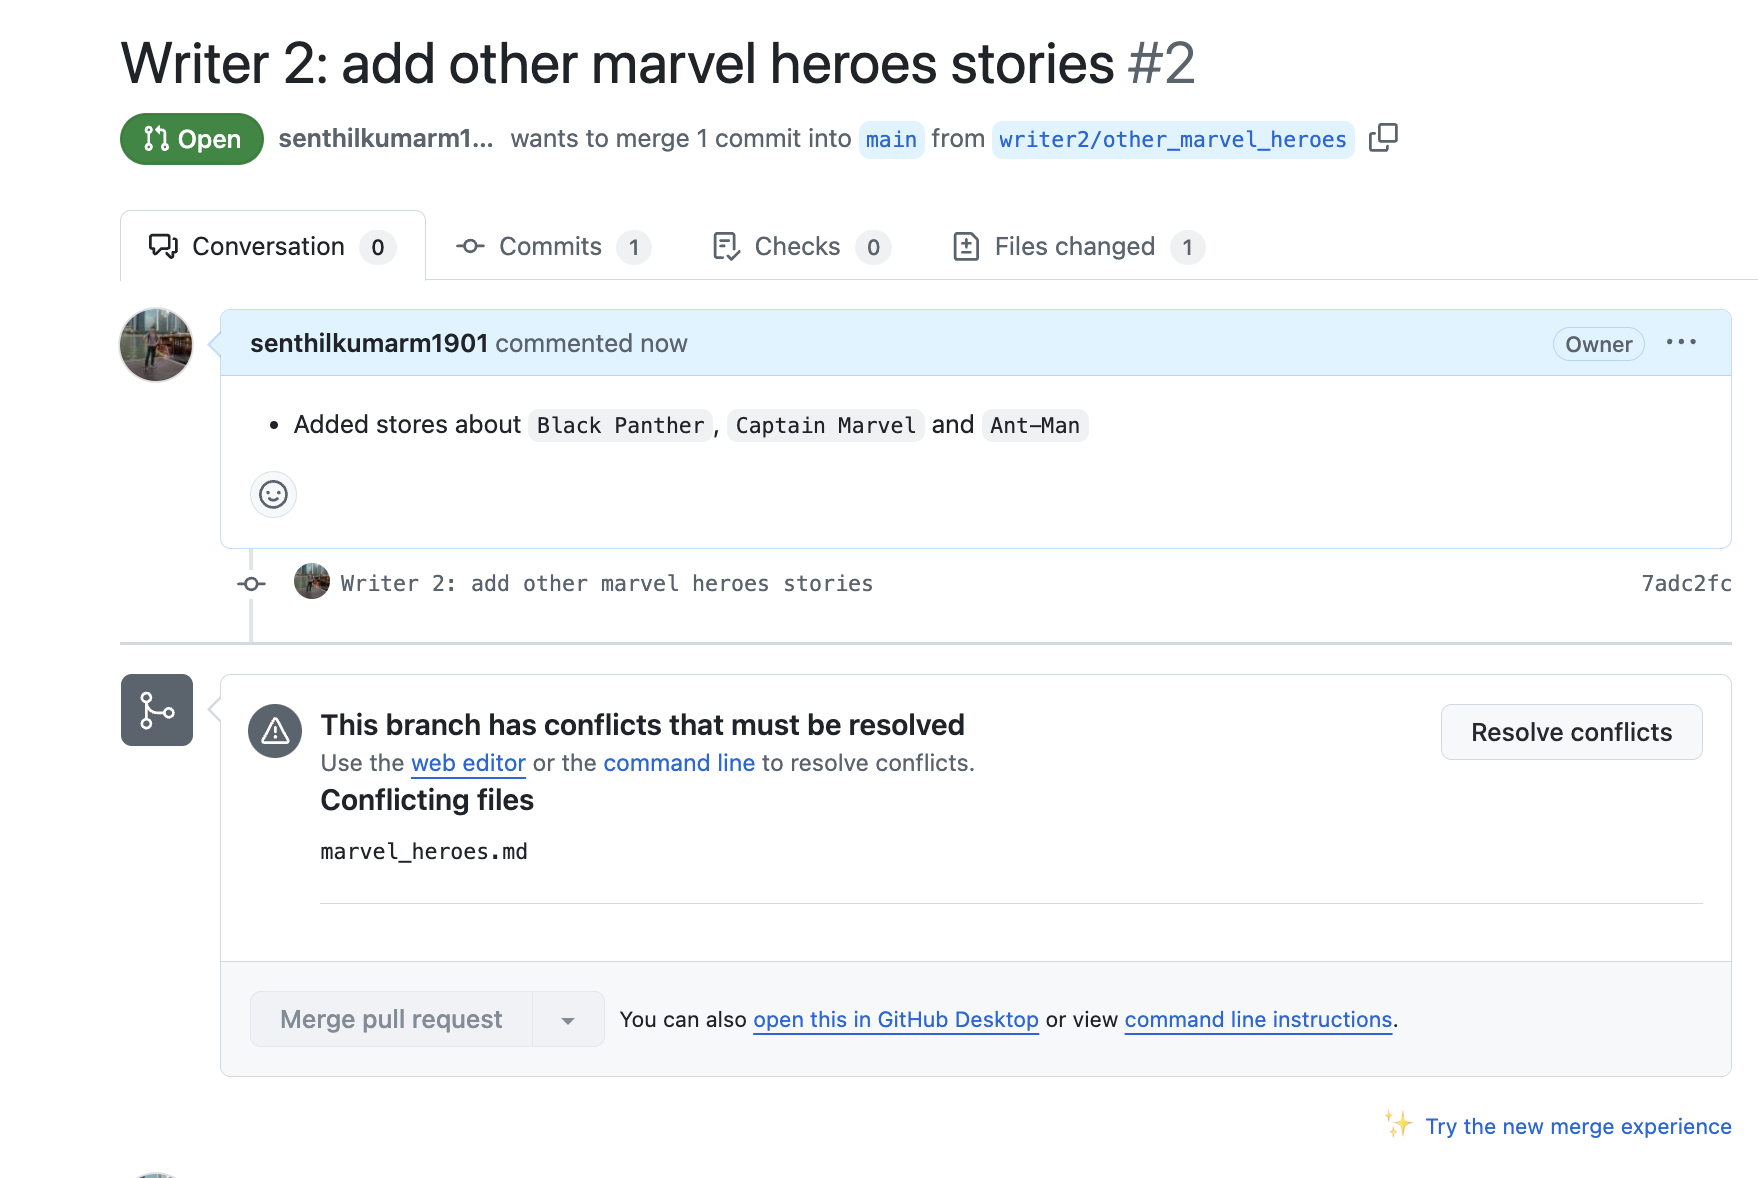Add a reaction with the smiley icon
The image size is (1758, 1178).
pos(273,494)
